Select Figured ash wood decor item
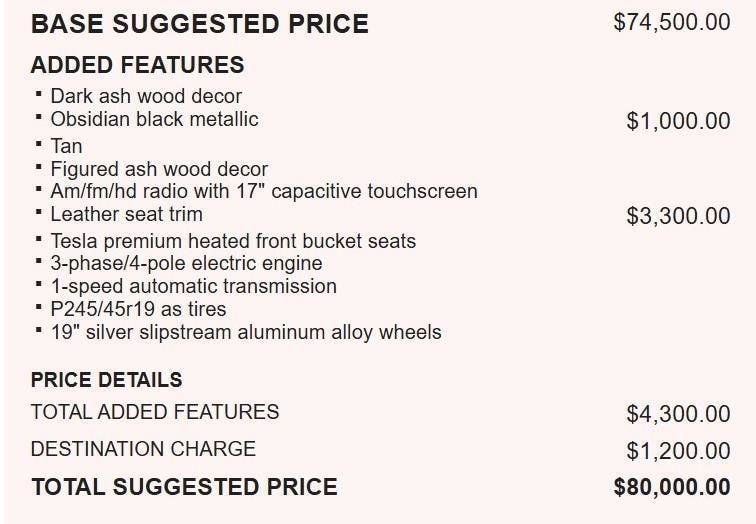The height and width of the screenshot is (524, 756). pyautogui.click(x=159, y=169)
